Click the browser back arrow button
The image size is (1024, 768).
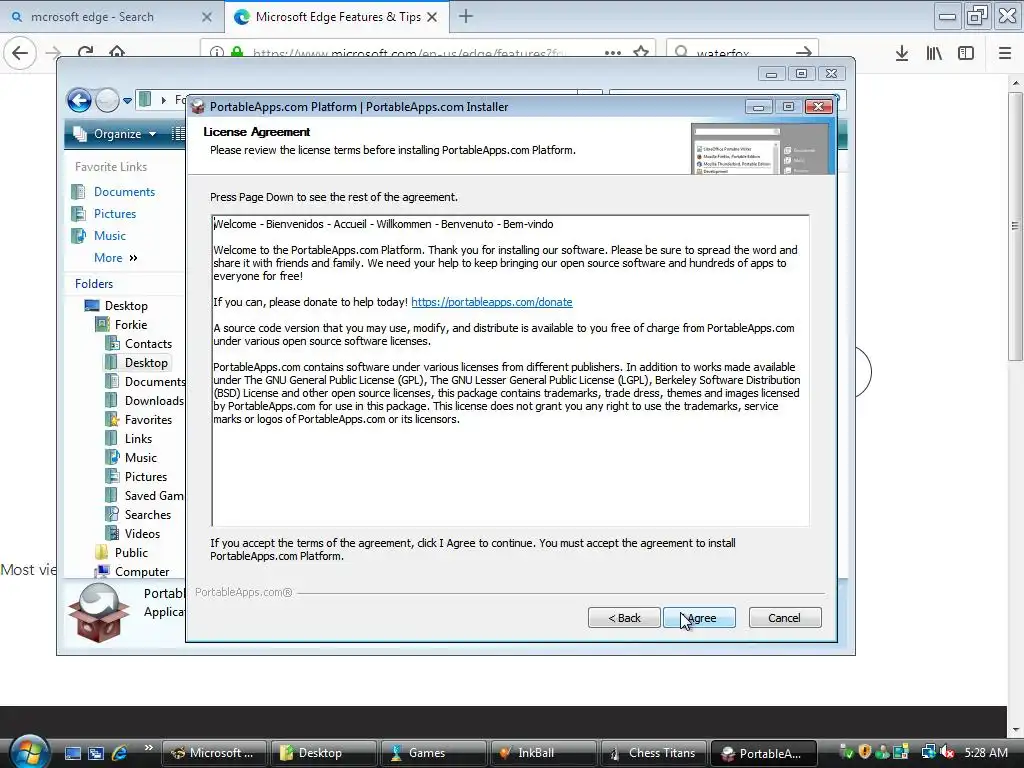tap(20, 53)
